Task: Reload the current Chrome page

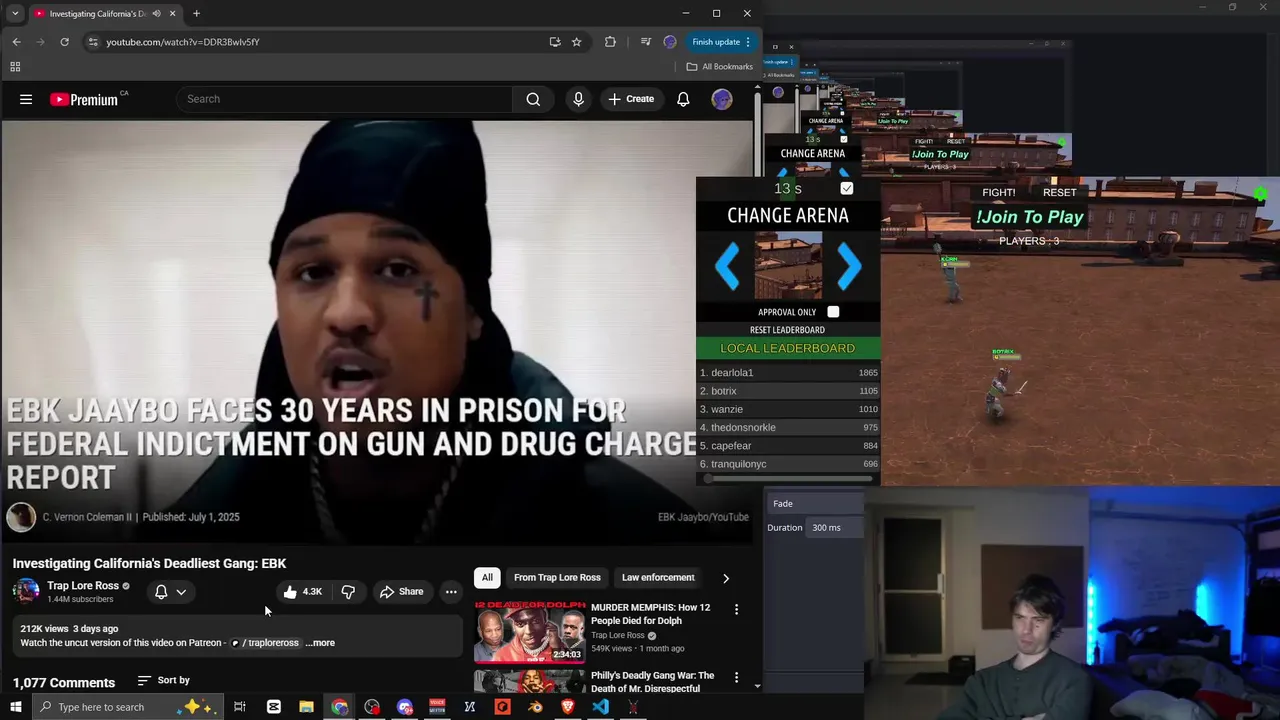Action: (x=64, y=42)
